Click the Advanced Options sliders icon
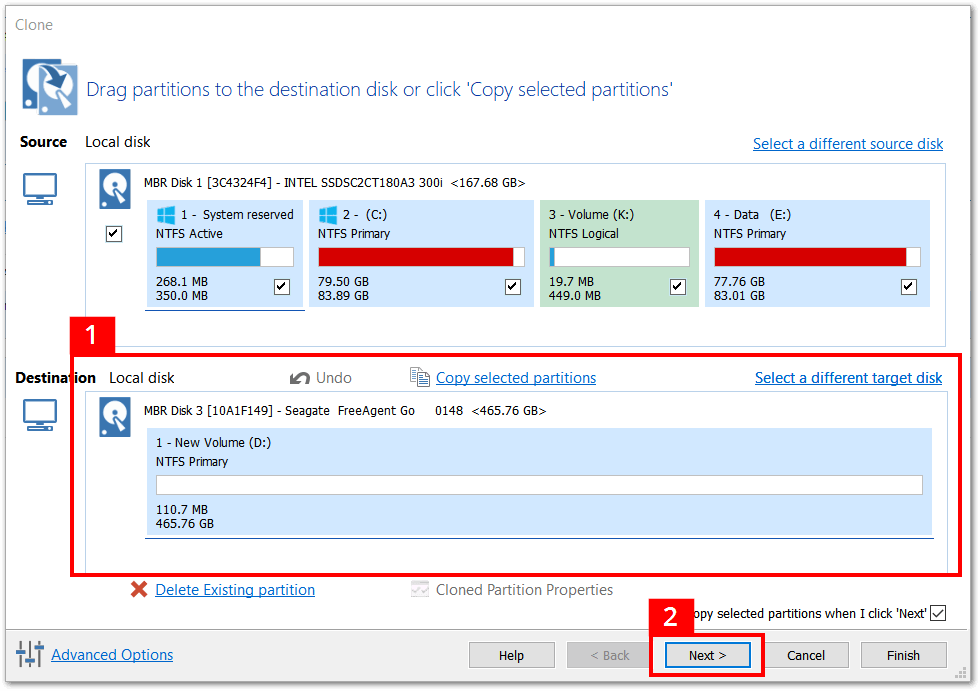The image size is (980, 691). (x=30, y=654)
